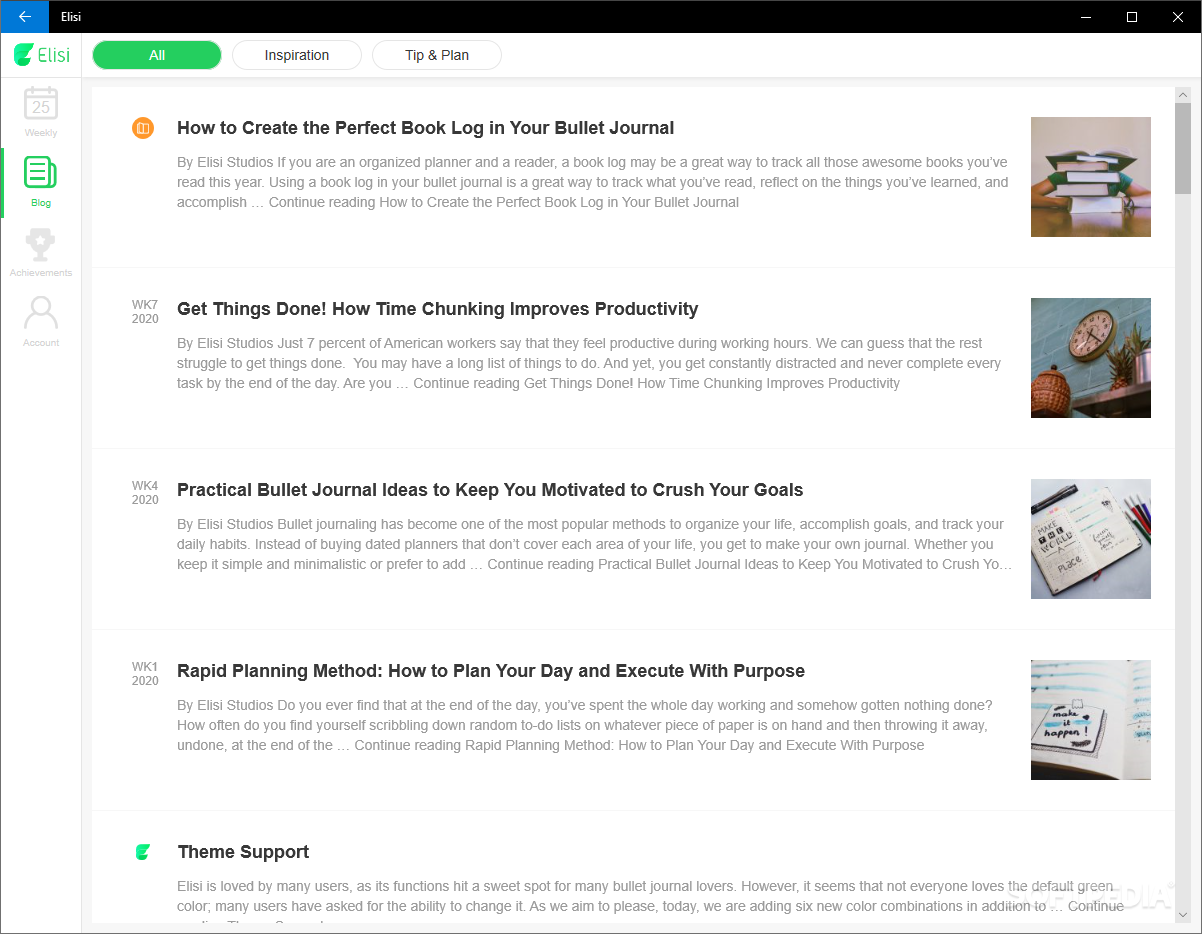Screen dimensions: 1202x934
Task: Close the Elisi window
Action: coord(1178,17)
